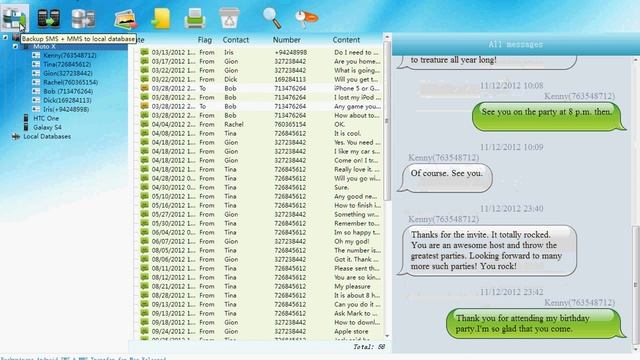The width and height of the screenshot is (640, 360).
Task: Select the 'Apple store' message row
Action: click(260, 331)
